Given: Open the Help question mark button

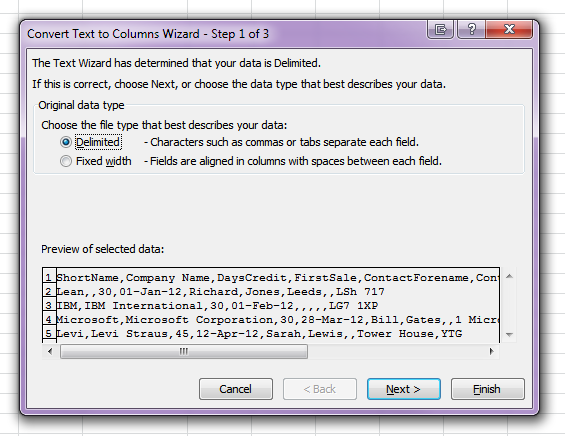Looking at the screenshot, I should [471, 29].
